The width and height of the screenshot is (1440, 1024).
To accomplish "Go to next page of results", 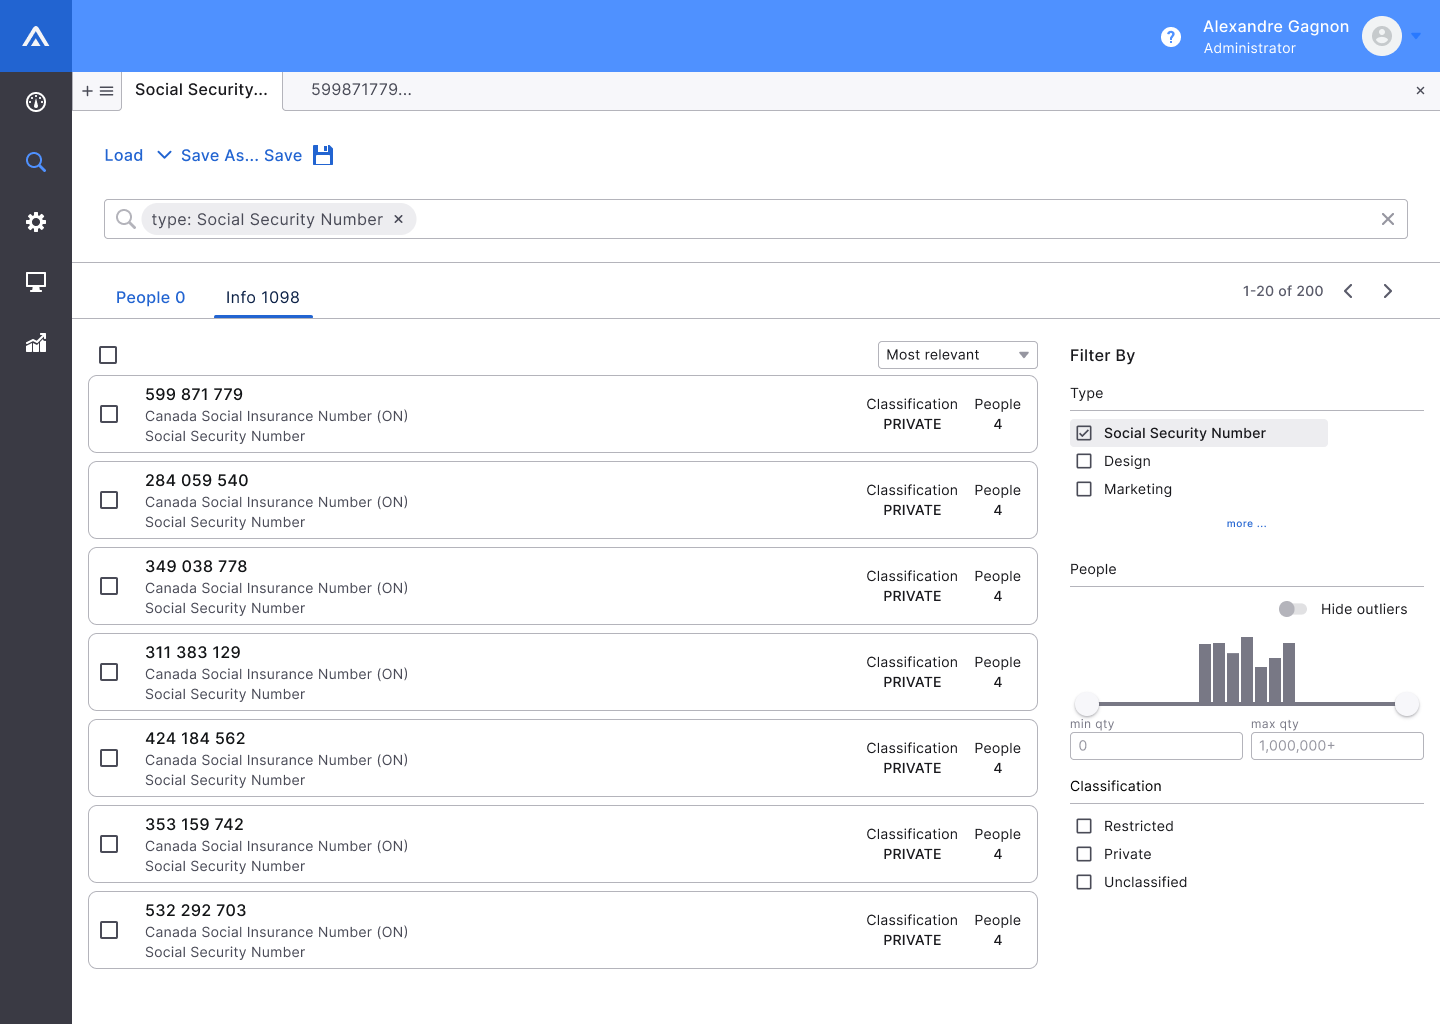I will [x=1387, y=291].
